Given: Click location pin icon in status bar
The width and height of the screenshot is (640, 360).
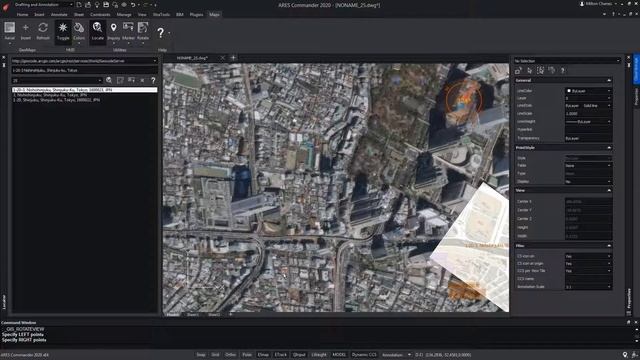Looking at the screenshot, I should [625, 355].
